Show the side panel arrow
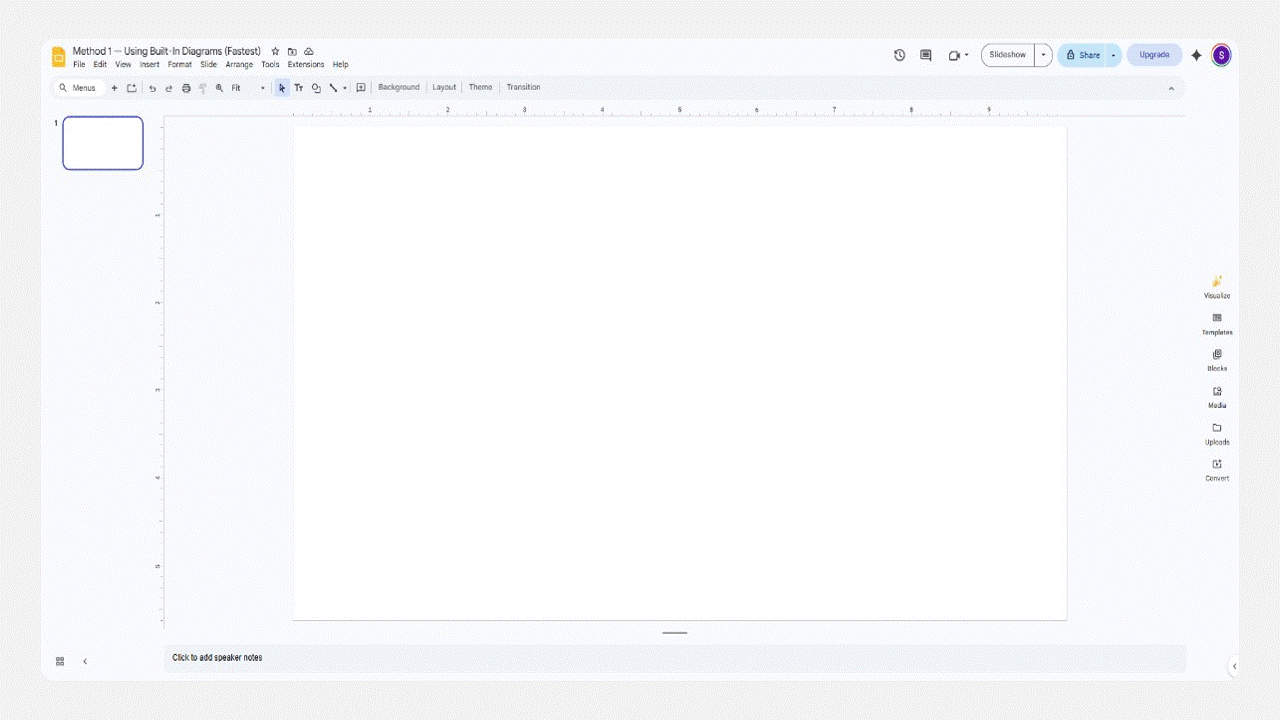 [x=1234, y=666]
